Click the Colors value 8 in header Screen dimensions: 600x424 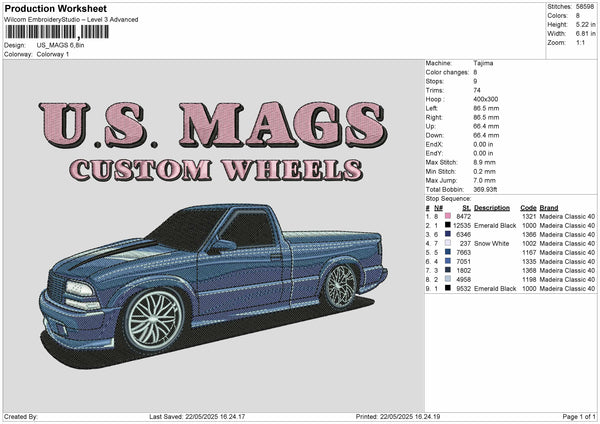click(578, 16)
